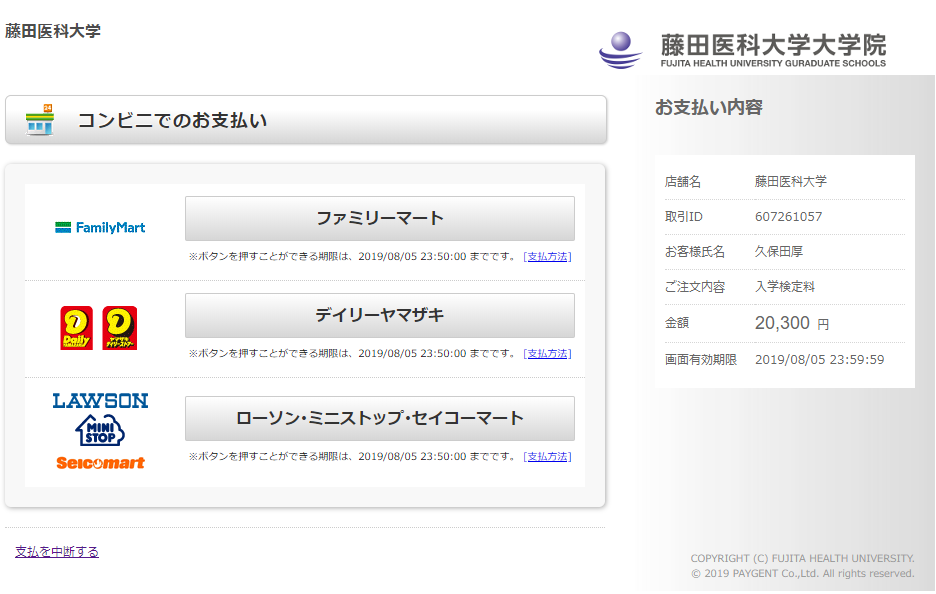The width and height of the screenshot is (936, 594).
Task: Click order content 入学検定料
Action: point(784,287)
